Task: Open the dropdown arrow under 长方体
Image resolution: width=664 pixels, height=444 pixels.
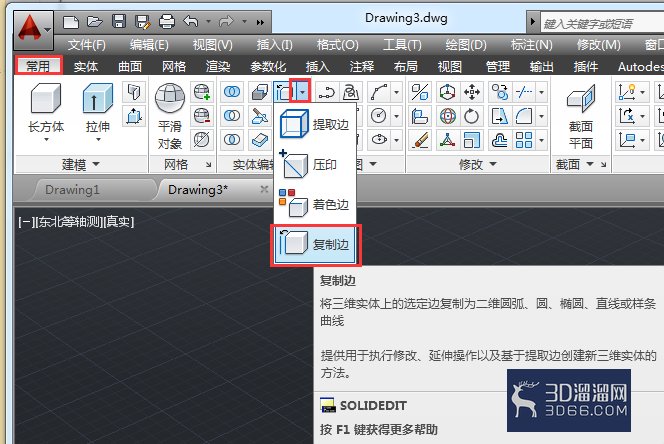Action: point(46,139)
